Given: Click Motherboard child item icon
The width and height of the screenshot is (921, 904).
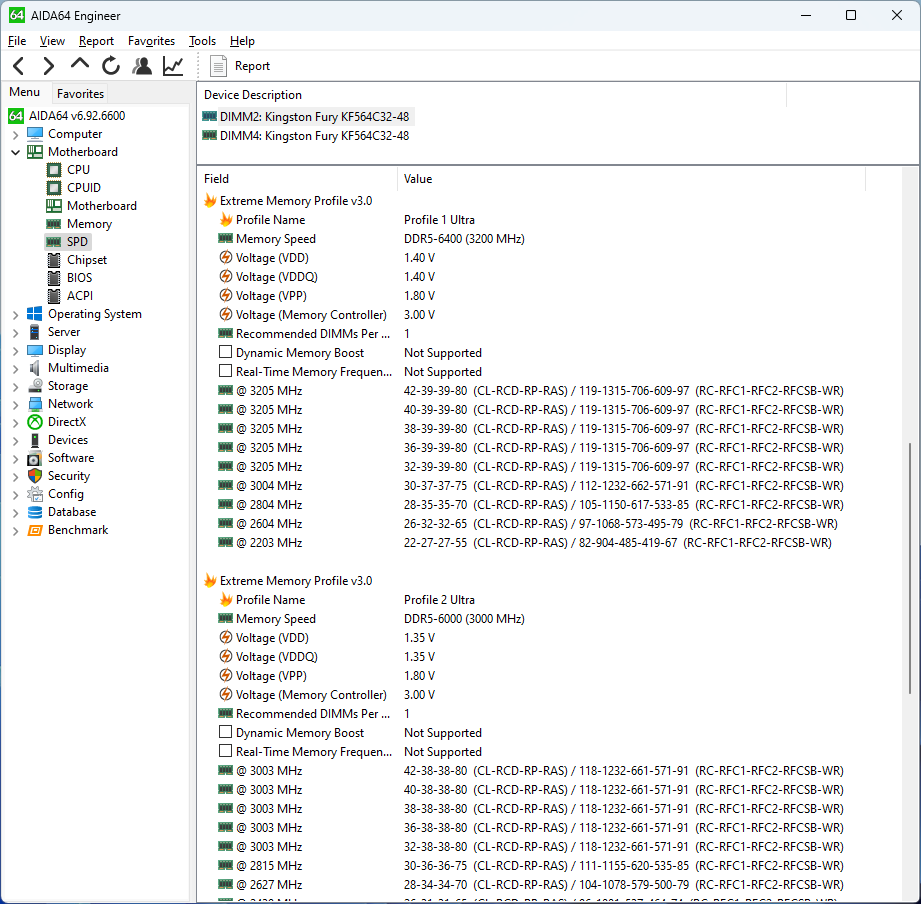Looking at the screenshot, I should click(53, 206).
